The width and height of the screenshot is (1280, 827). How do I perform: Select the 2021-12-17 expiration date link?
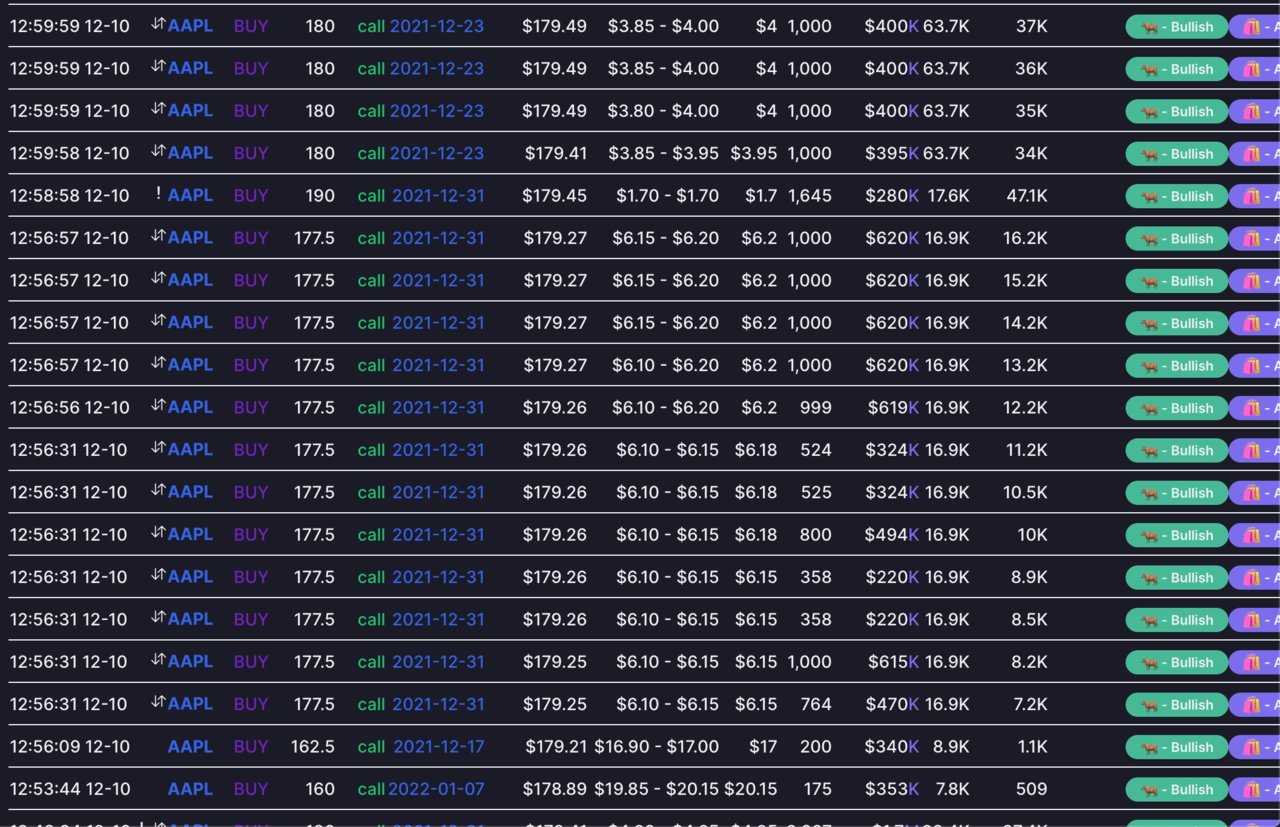point(439,746)
